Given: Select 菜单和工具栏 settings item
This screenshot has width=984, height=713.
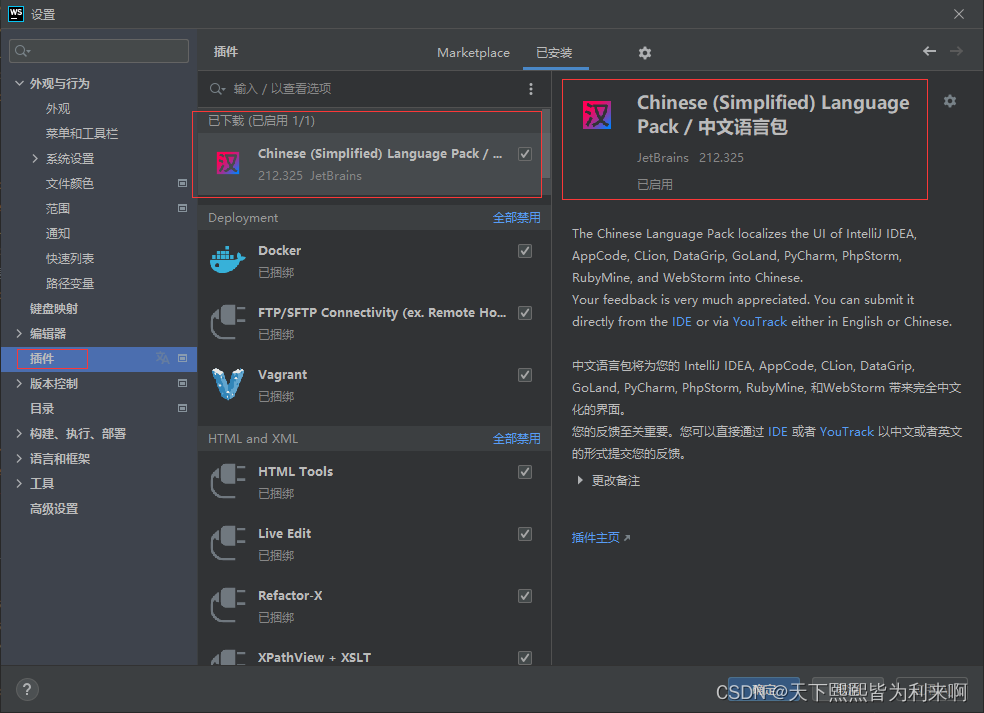Looking at the screenshot, I should pyautogui.click(x=82, y=133).
